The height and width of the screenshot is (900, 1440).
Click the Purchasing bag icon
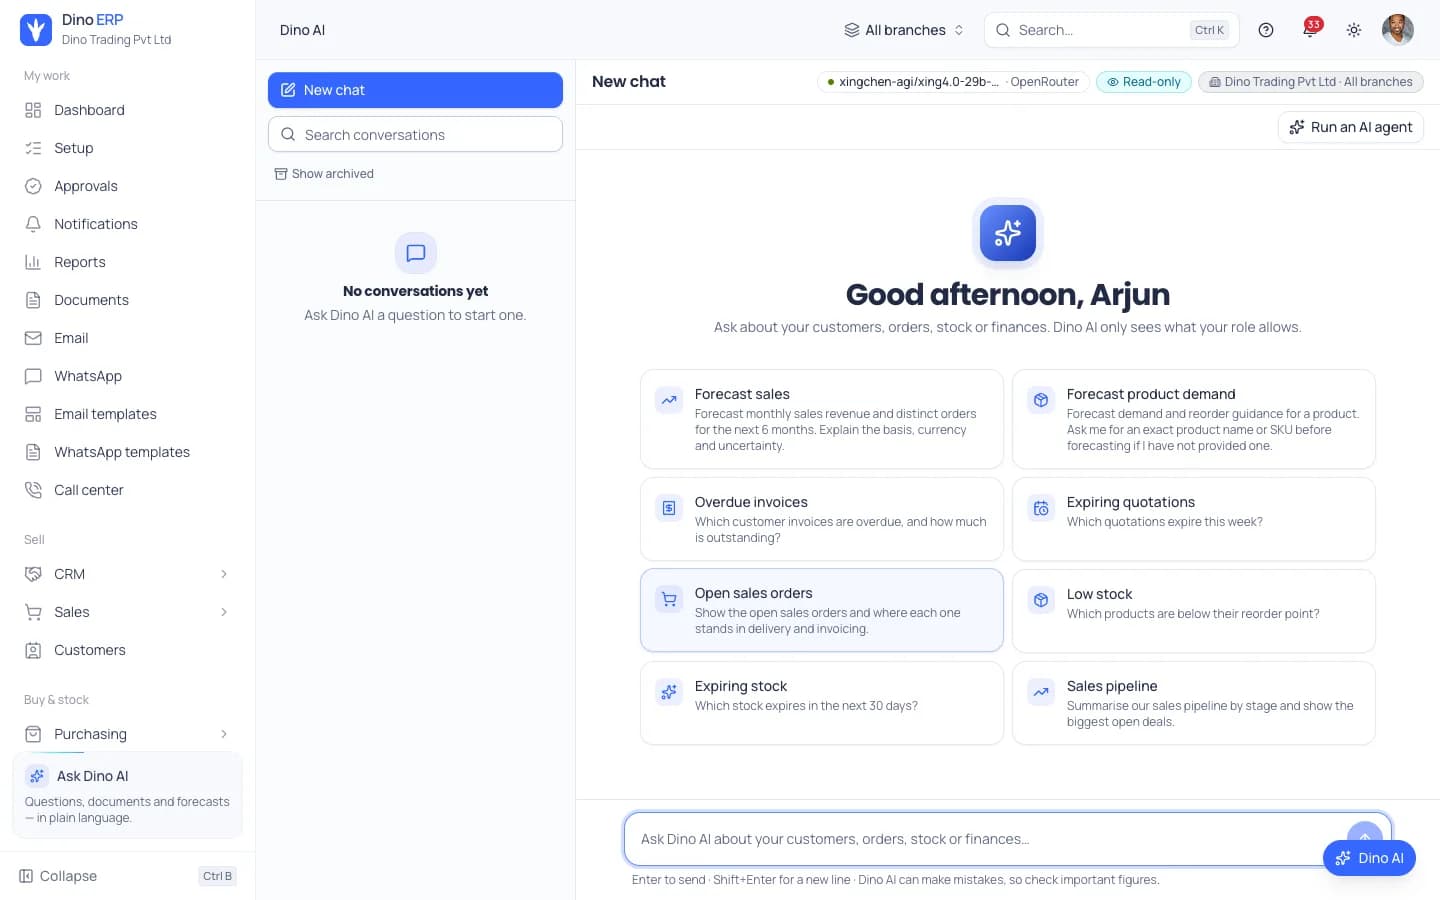click(33, 734)
